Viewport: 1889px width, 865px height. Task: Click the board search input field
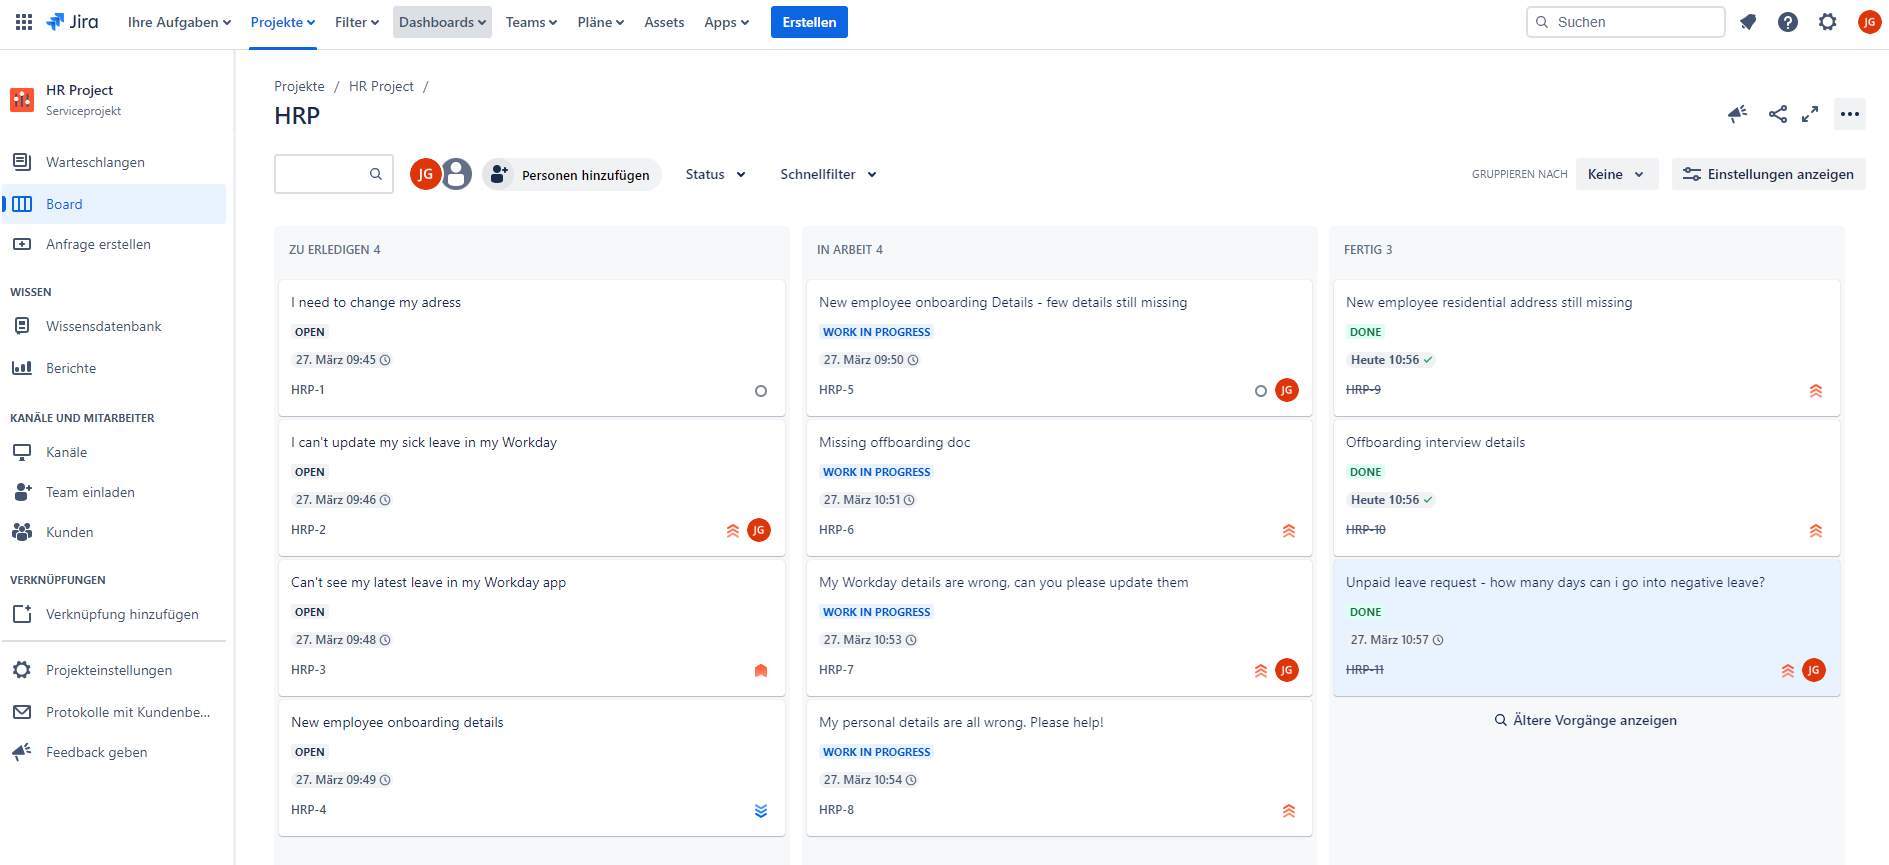tap(323, 174)
